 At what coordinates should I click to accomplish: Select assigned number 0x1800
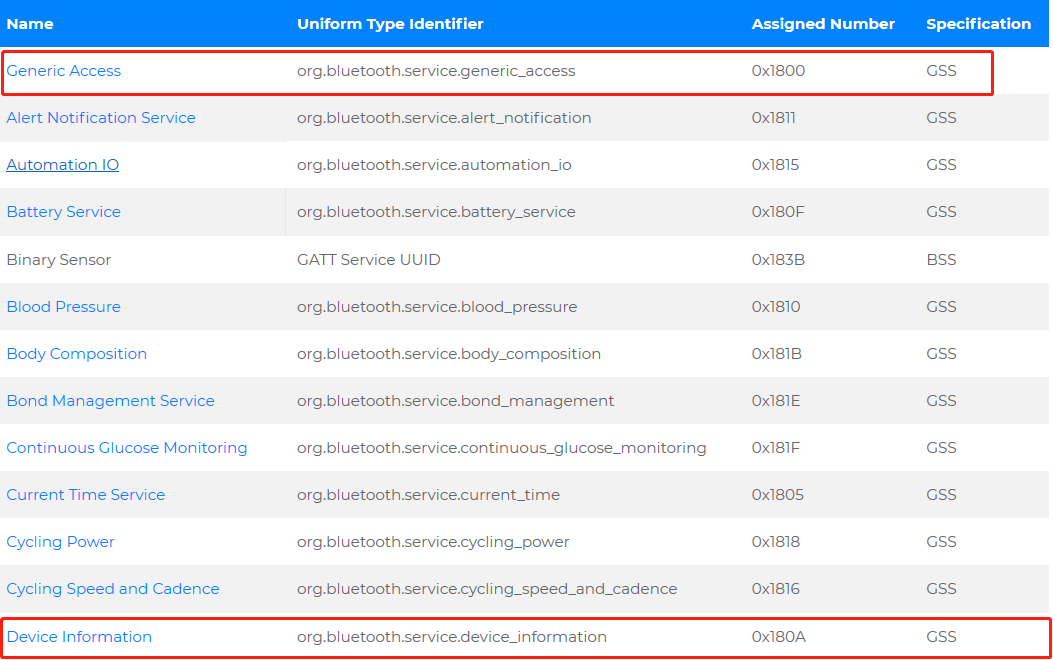(778, 70)
